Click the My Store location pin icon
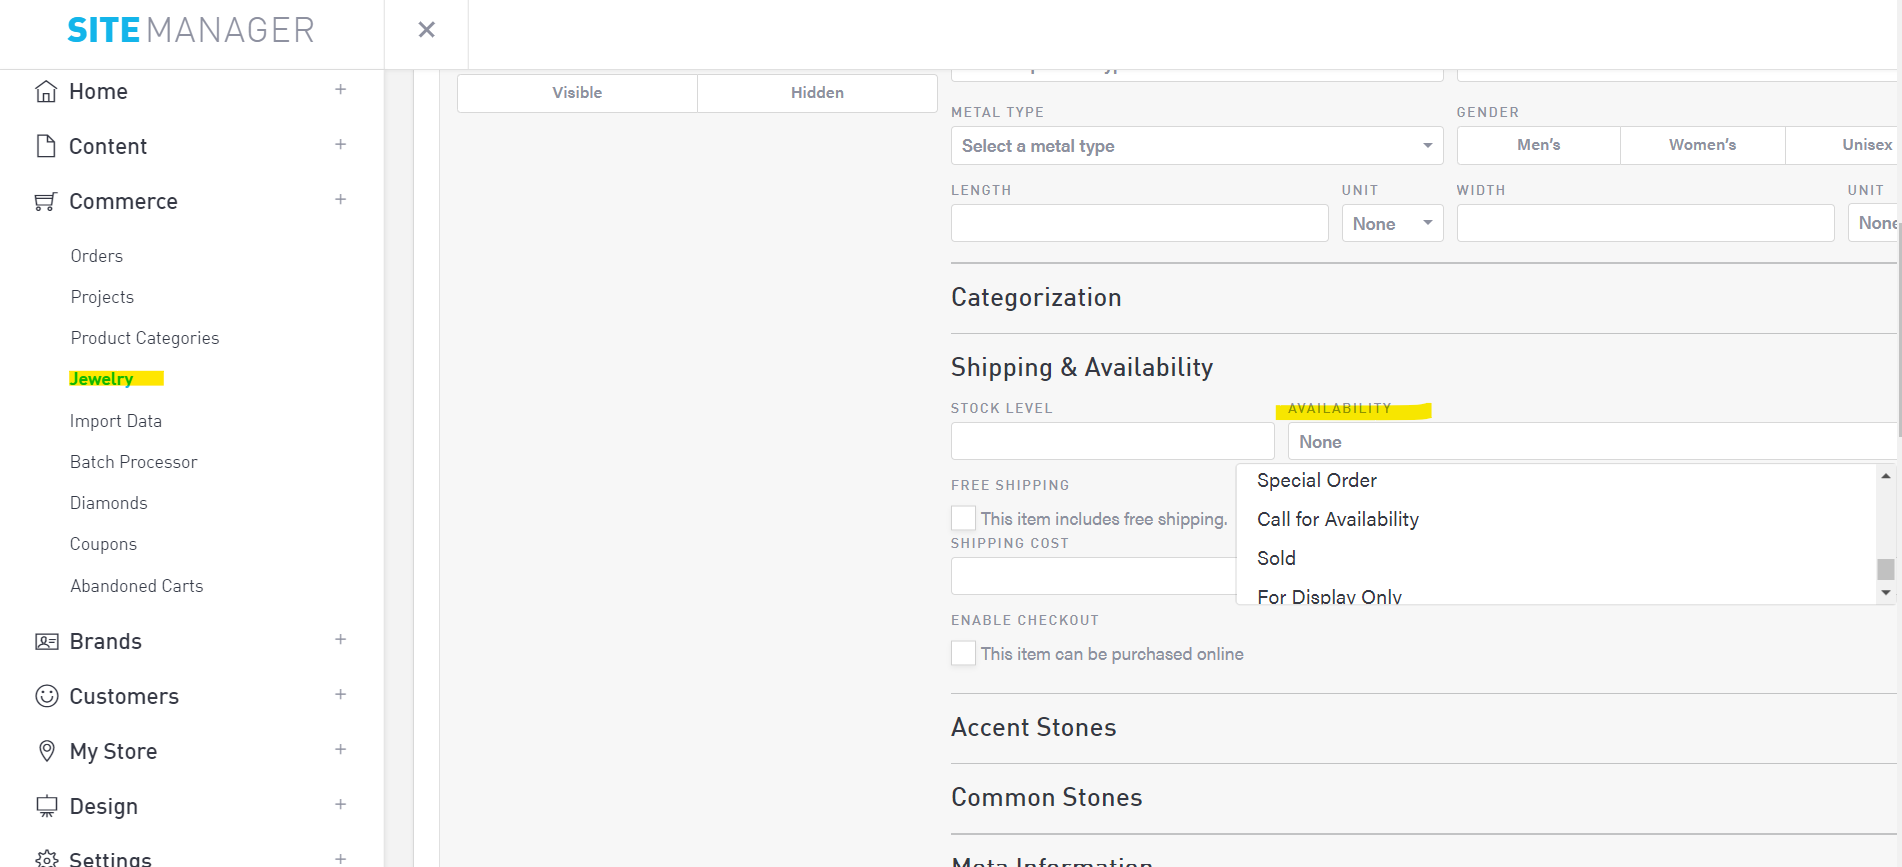Image resolution: width=1902 pixels, height=867 pixels. (x=46, y=752)
